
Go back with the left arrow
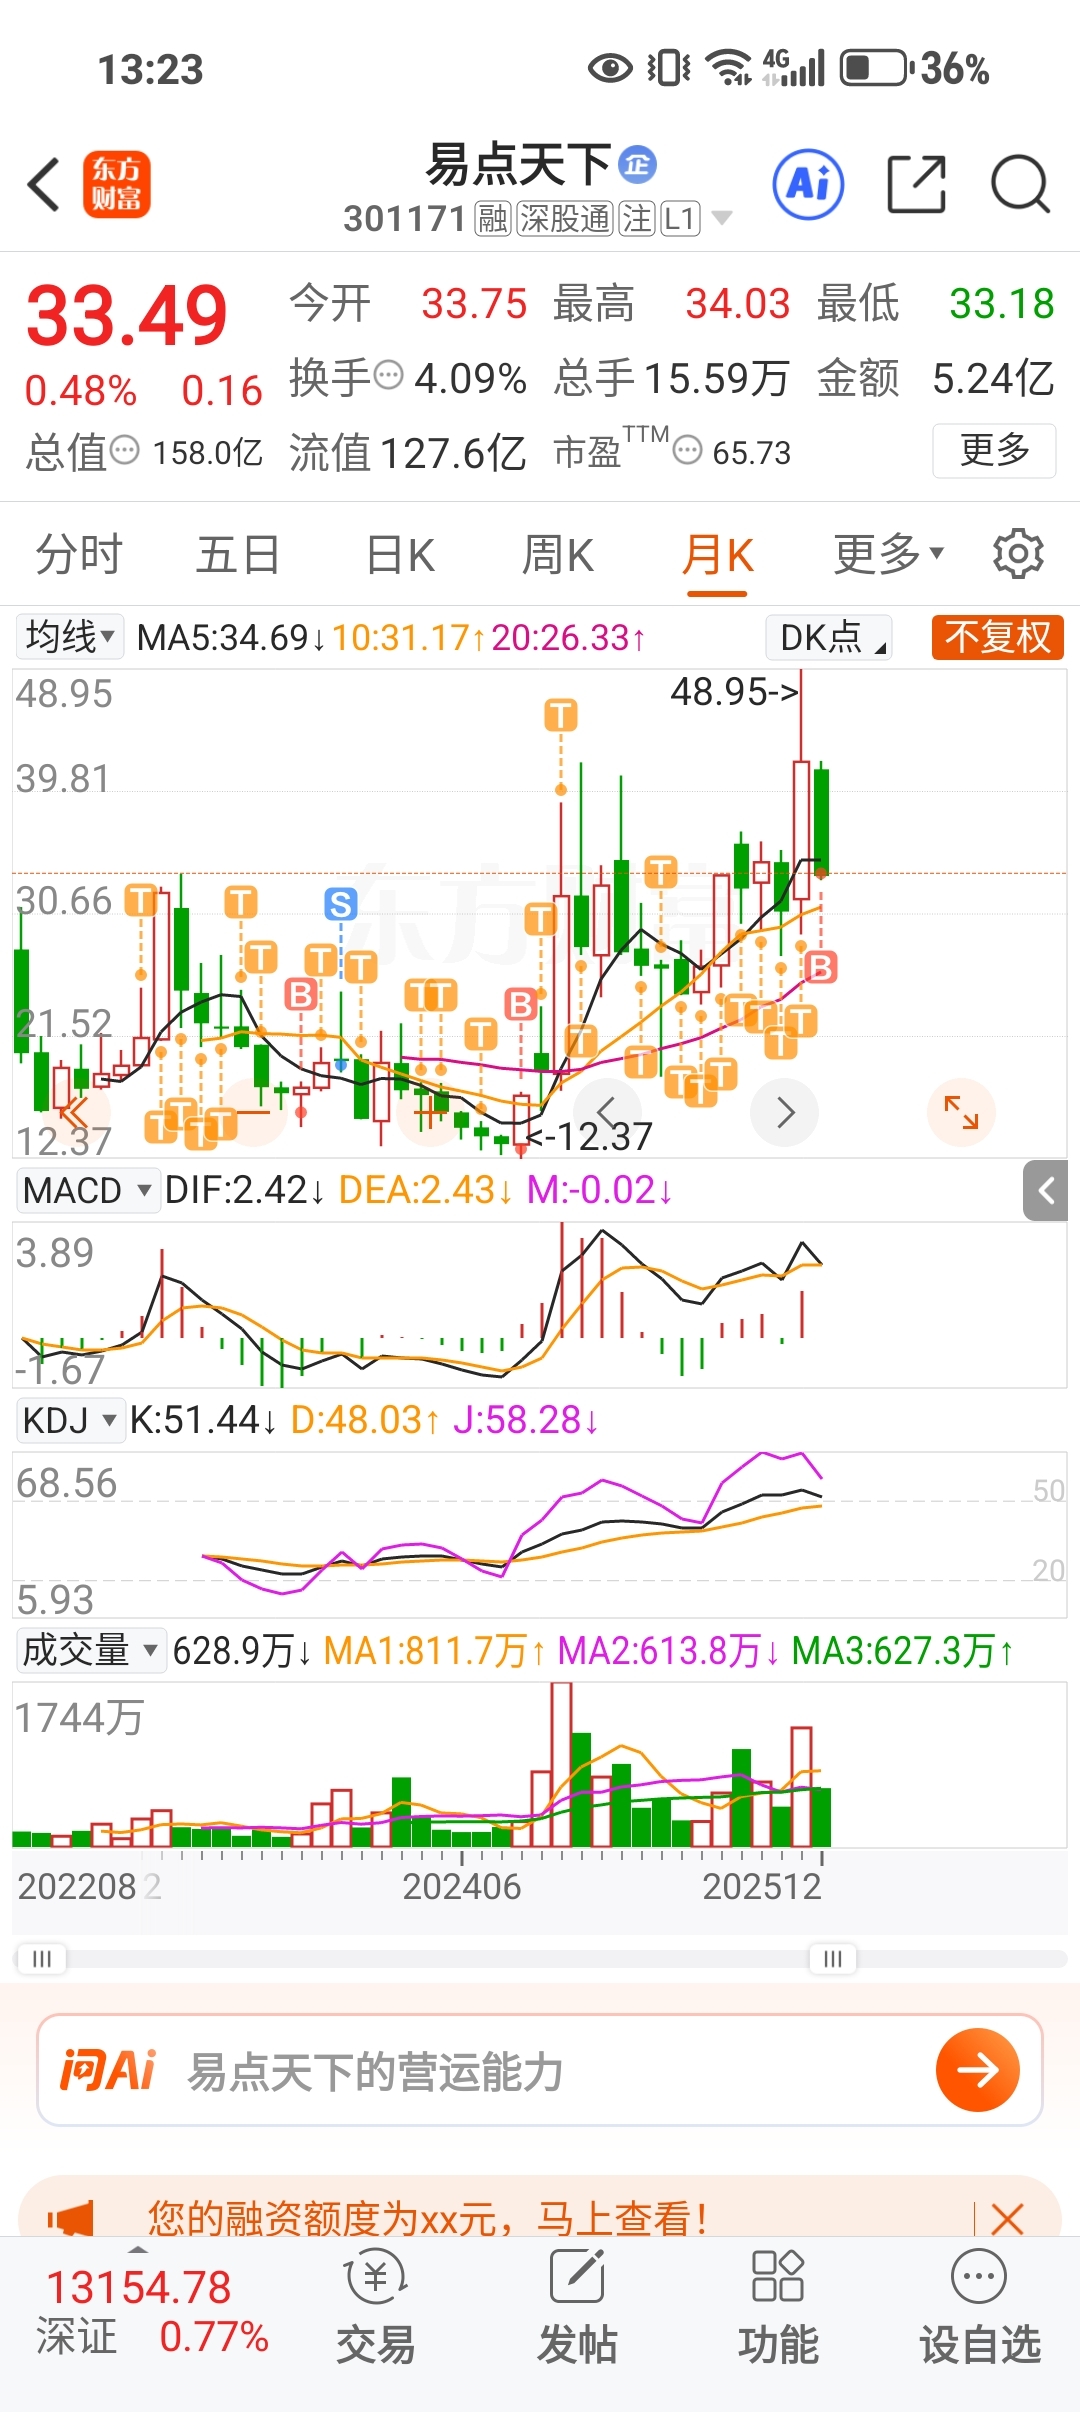tap(44, 185)
